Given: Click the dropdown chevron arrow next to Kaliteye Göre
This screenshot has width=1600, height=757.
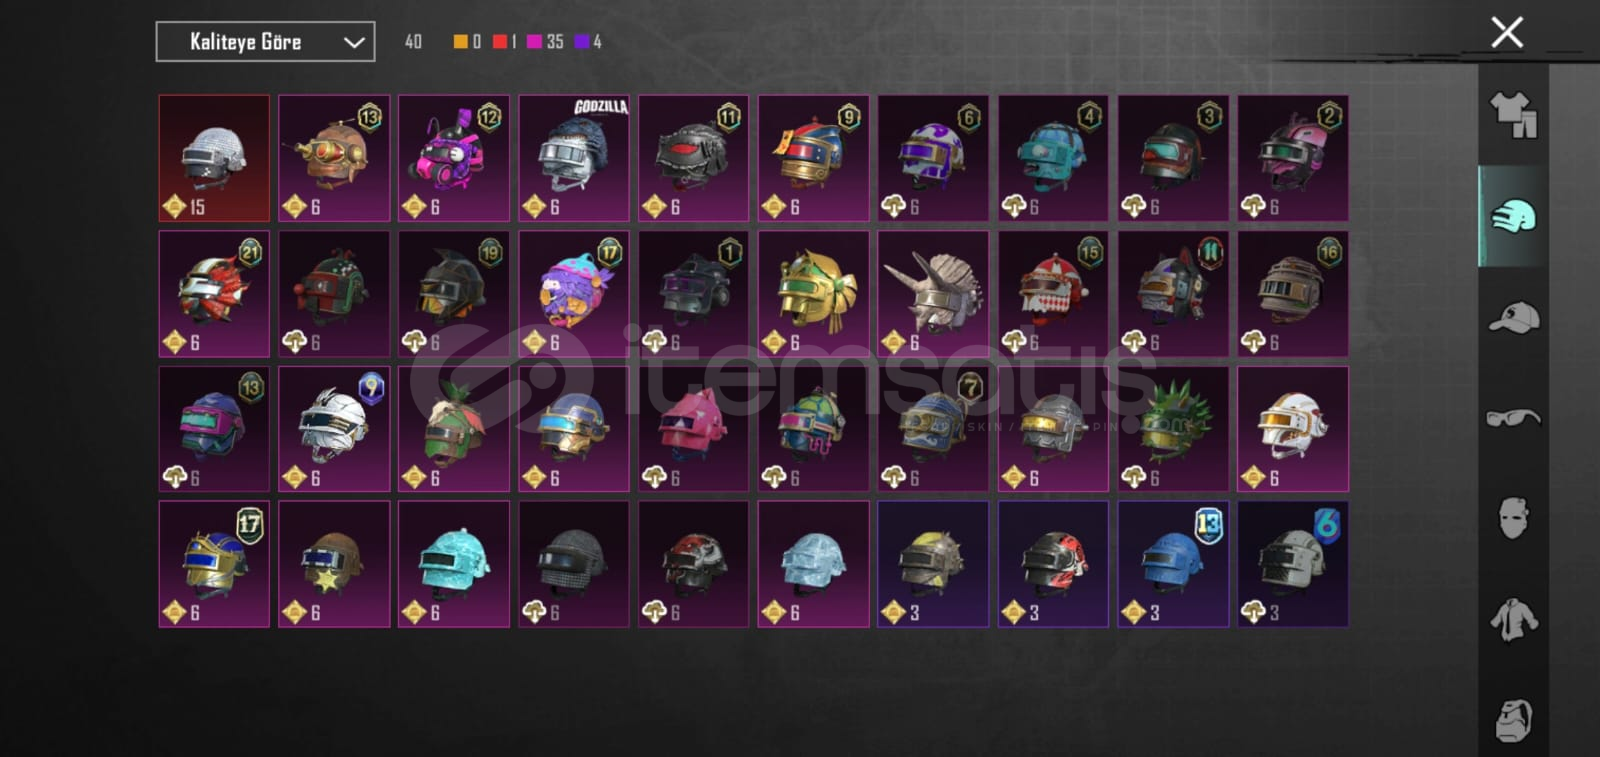Looking at the screenshot, I should [x=353, y=42].
